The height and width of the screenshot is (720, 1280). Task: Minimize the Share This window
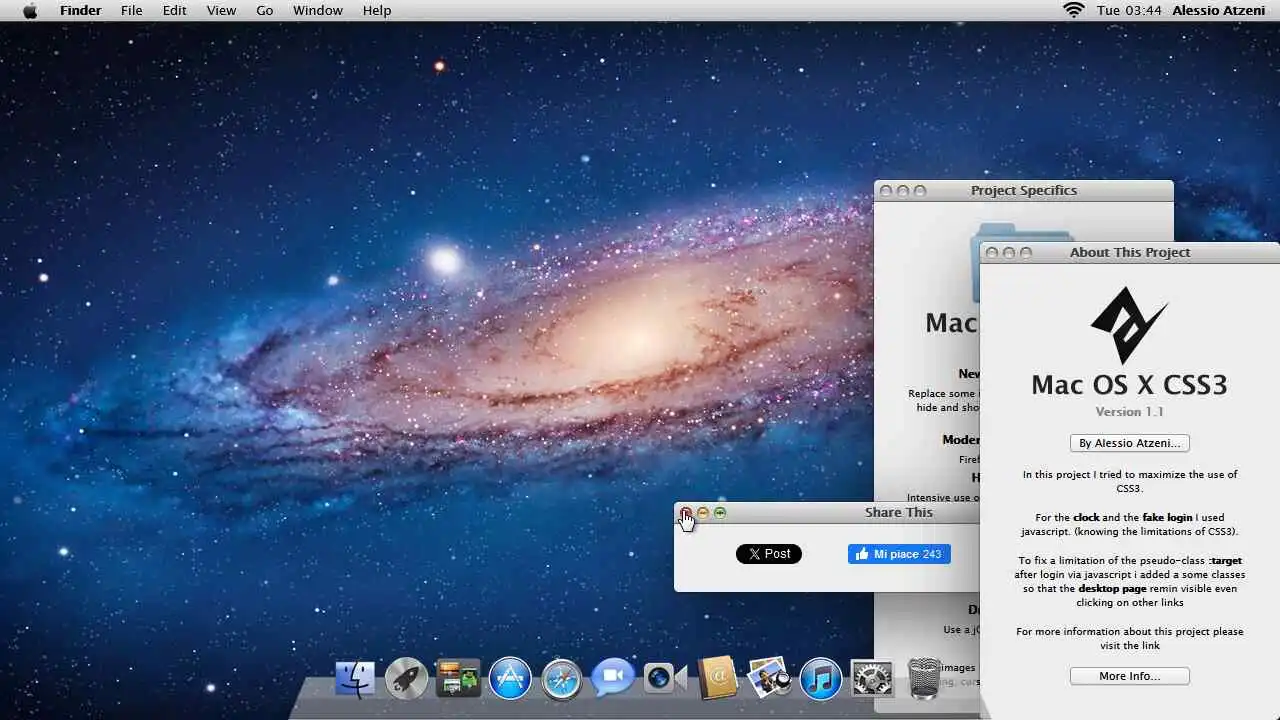(x=703, y=513)
